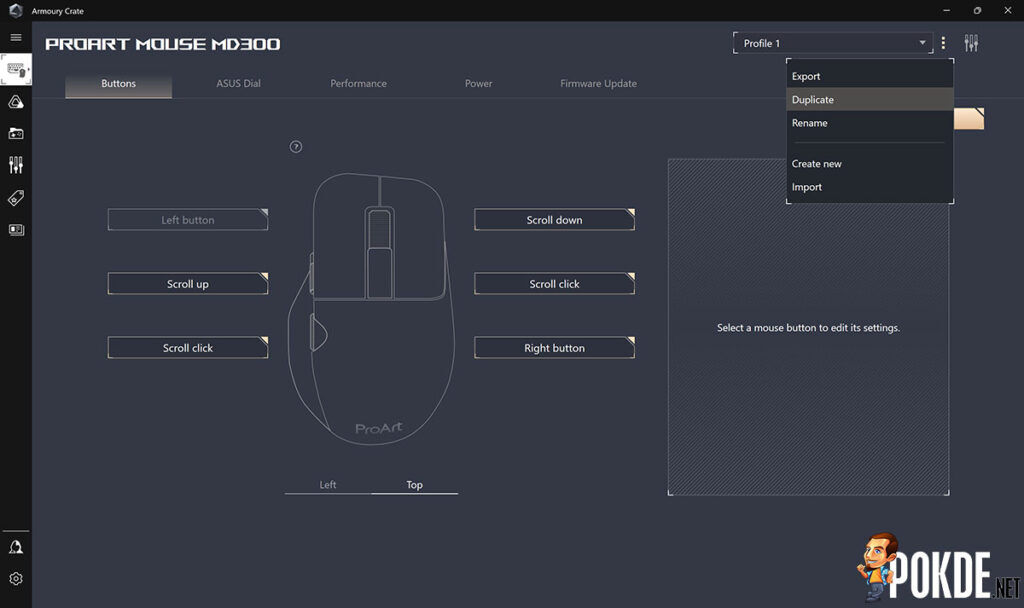Viewport: 1024px width, 608px height.
Task: Choose Rename from profile menu
Action: click(x=870, y=123)
